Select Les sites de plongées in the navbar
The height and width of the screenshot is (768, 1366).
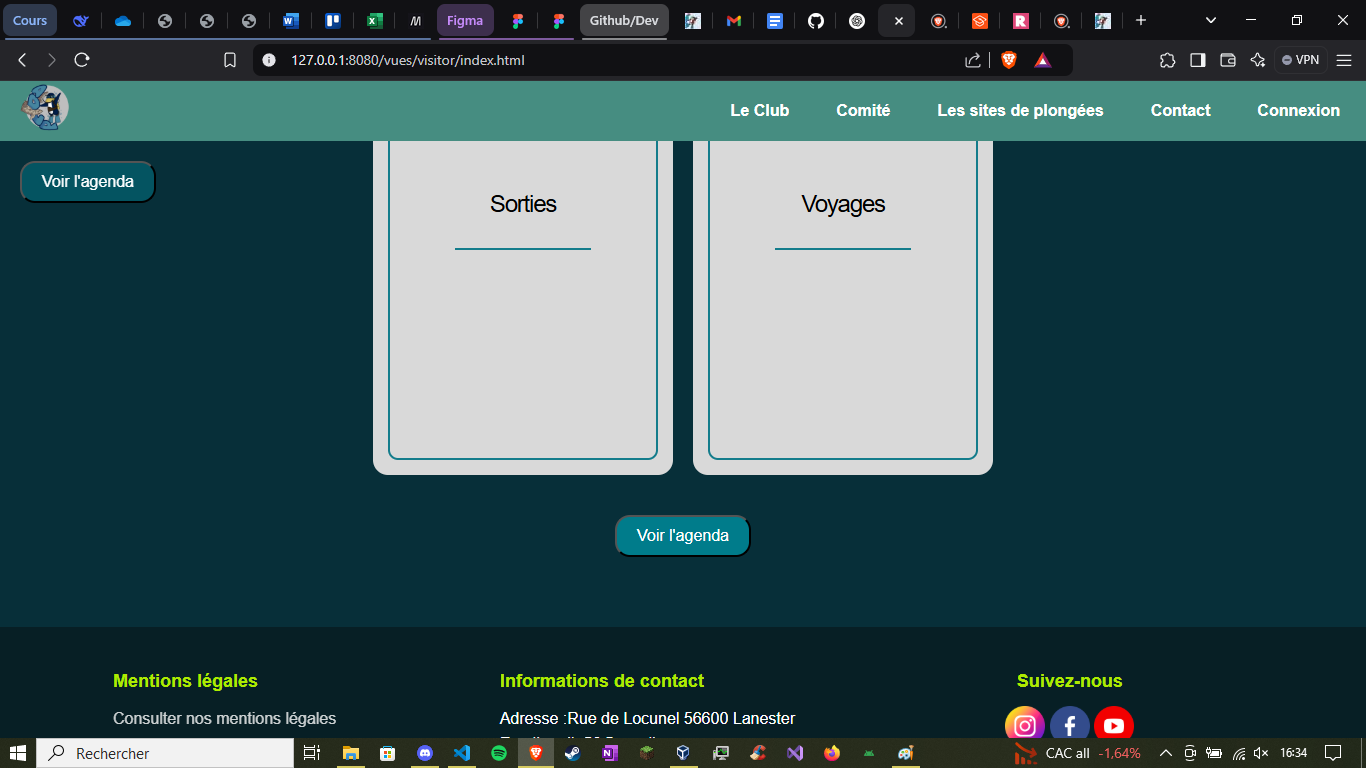point(1020,110)
